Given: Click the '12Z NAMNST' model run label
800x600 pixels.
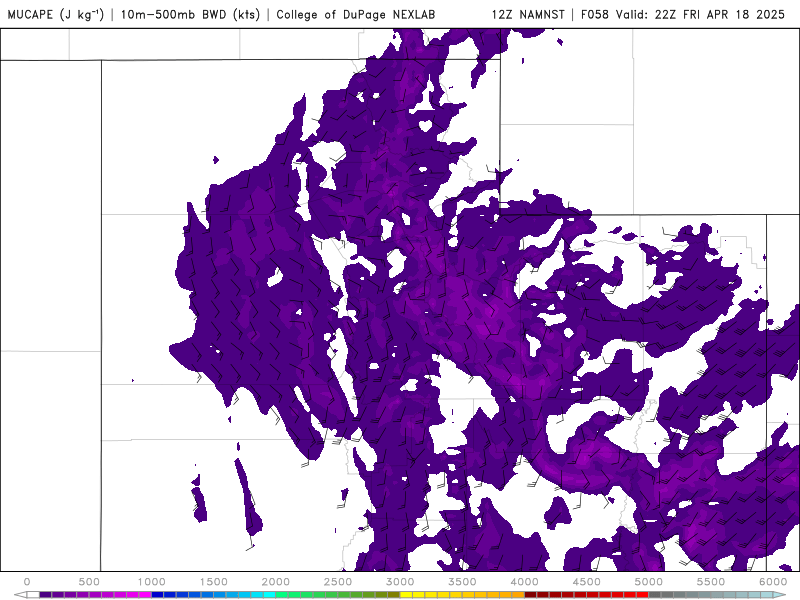Looking at the screenshot, I should click(x=528, y=14).
